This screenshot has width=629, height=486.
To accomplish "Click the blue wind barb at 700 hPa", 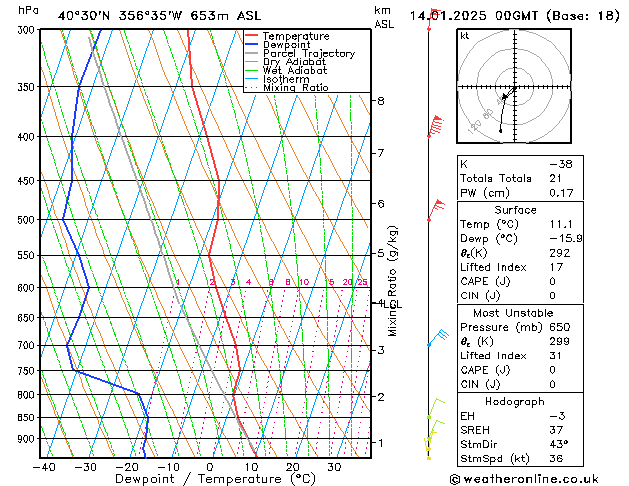I will [x=438, y=337].
